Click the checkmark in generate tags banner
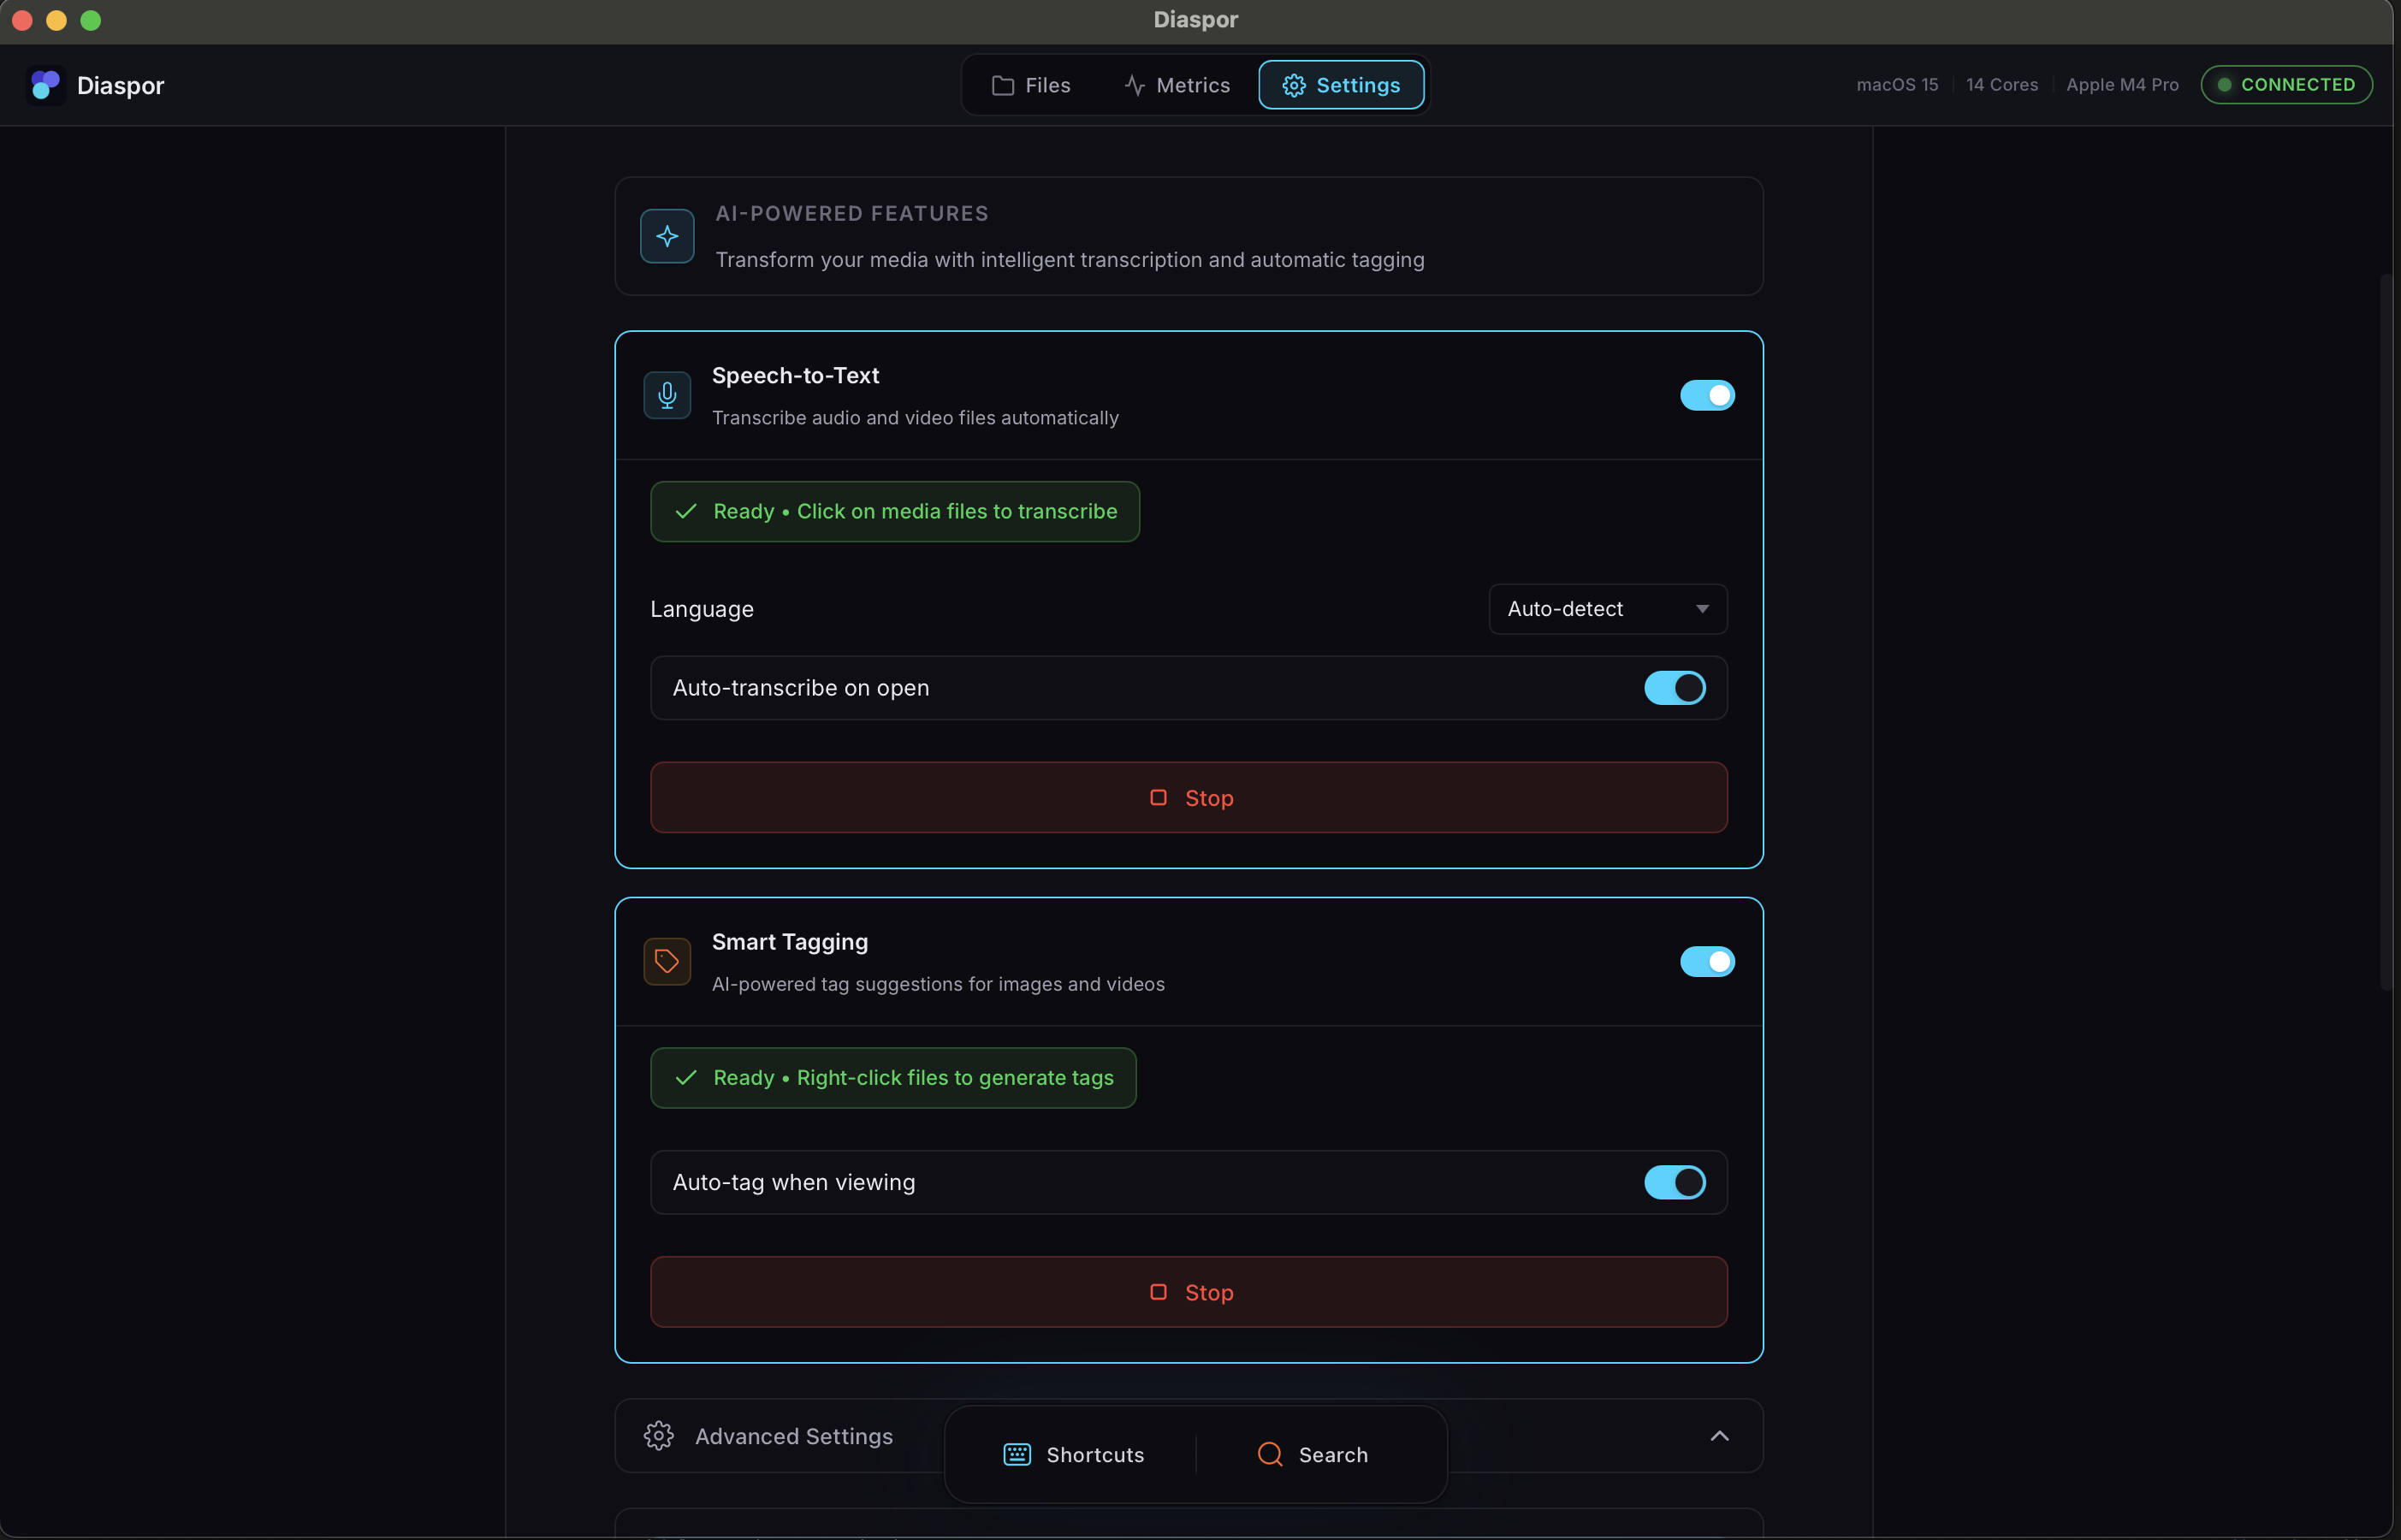2401x1540 pixels. point(686,1078)
